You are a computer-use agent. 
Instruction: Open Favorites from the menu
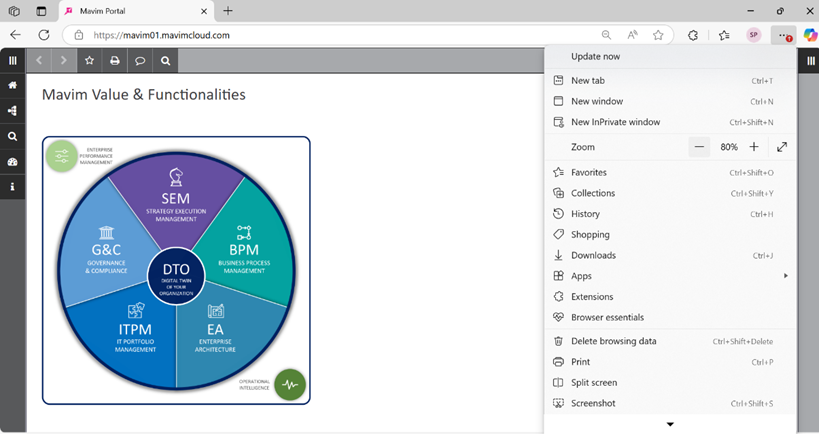pyautogui.click(x=671, y=172)
